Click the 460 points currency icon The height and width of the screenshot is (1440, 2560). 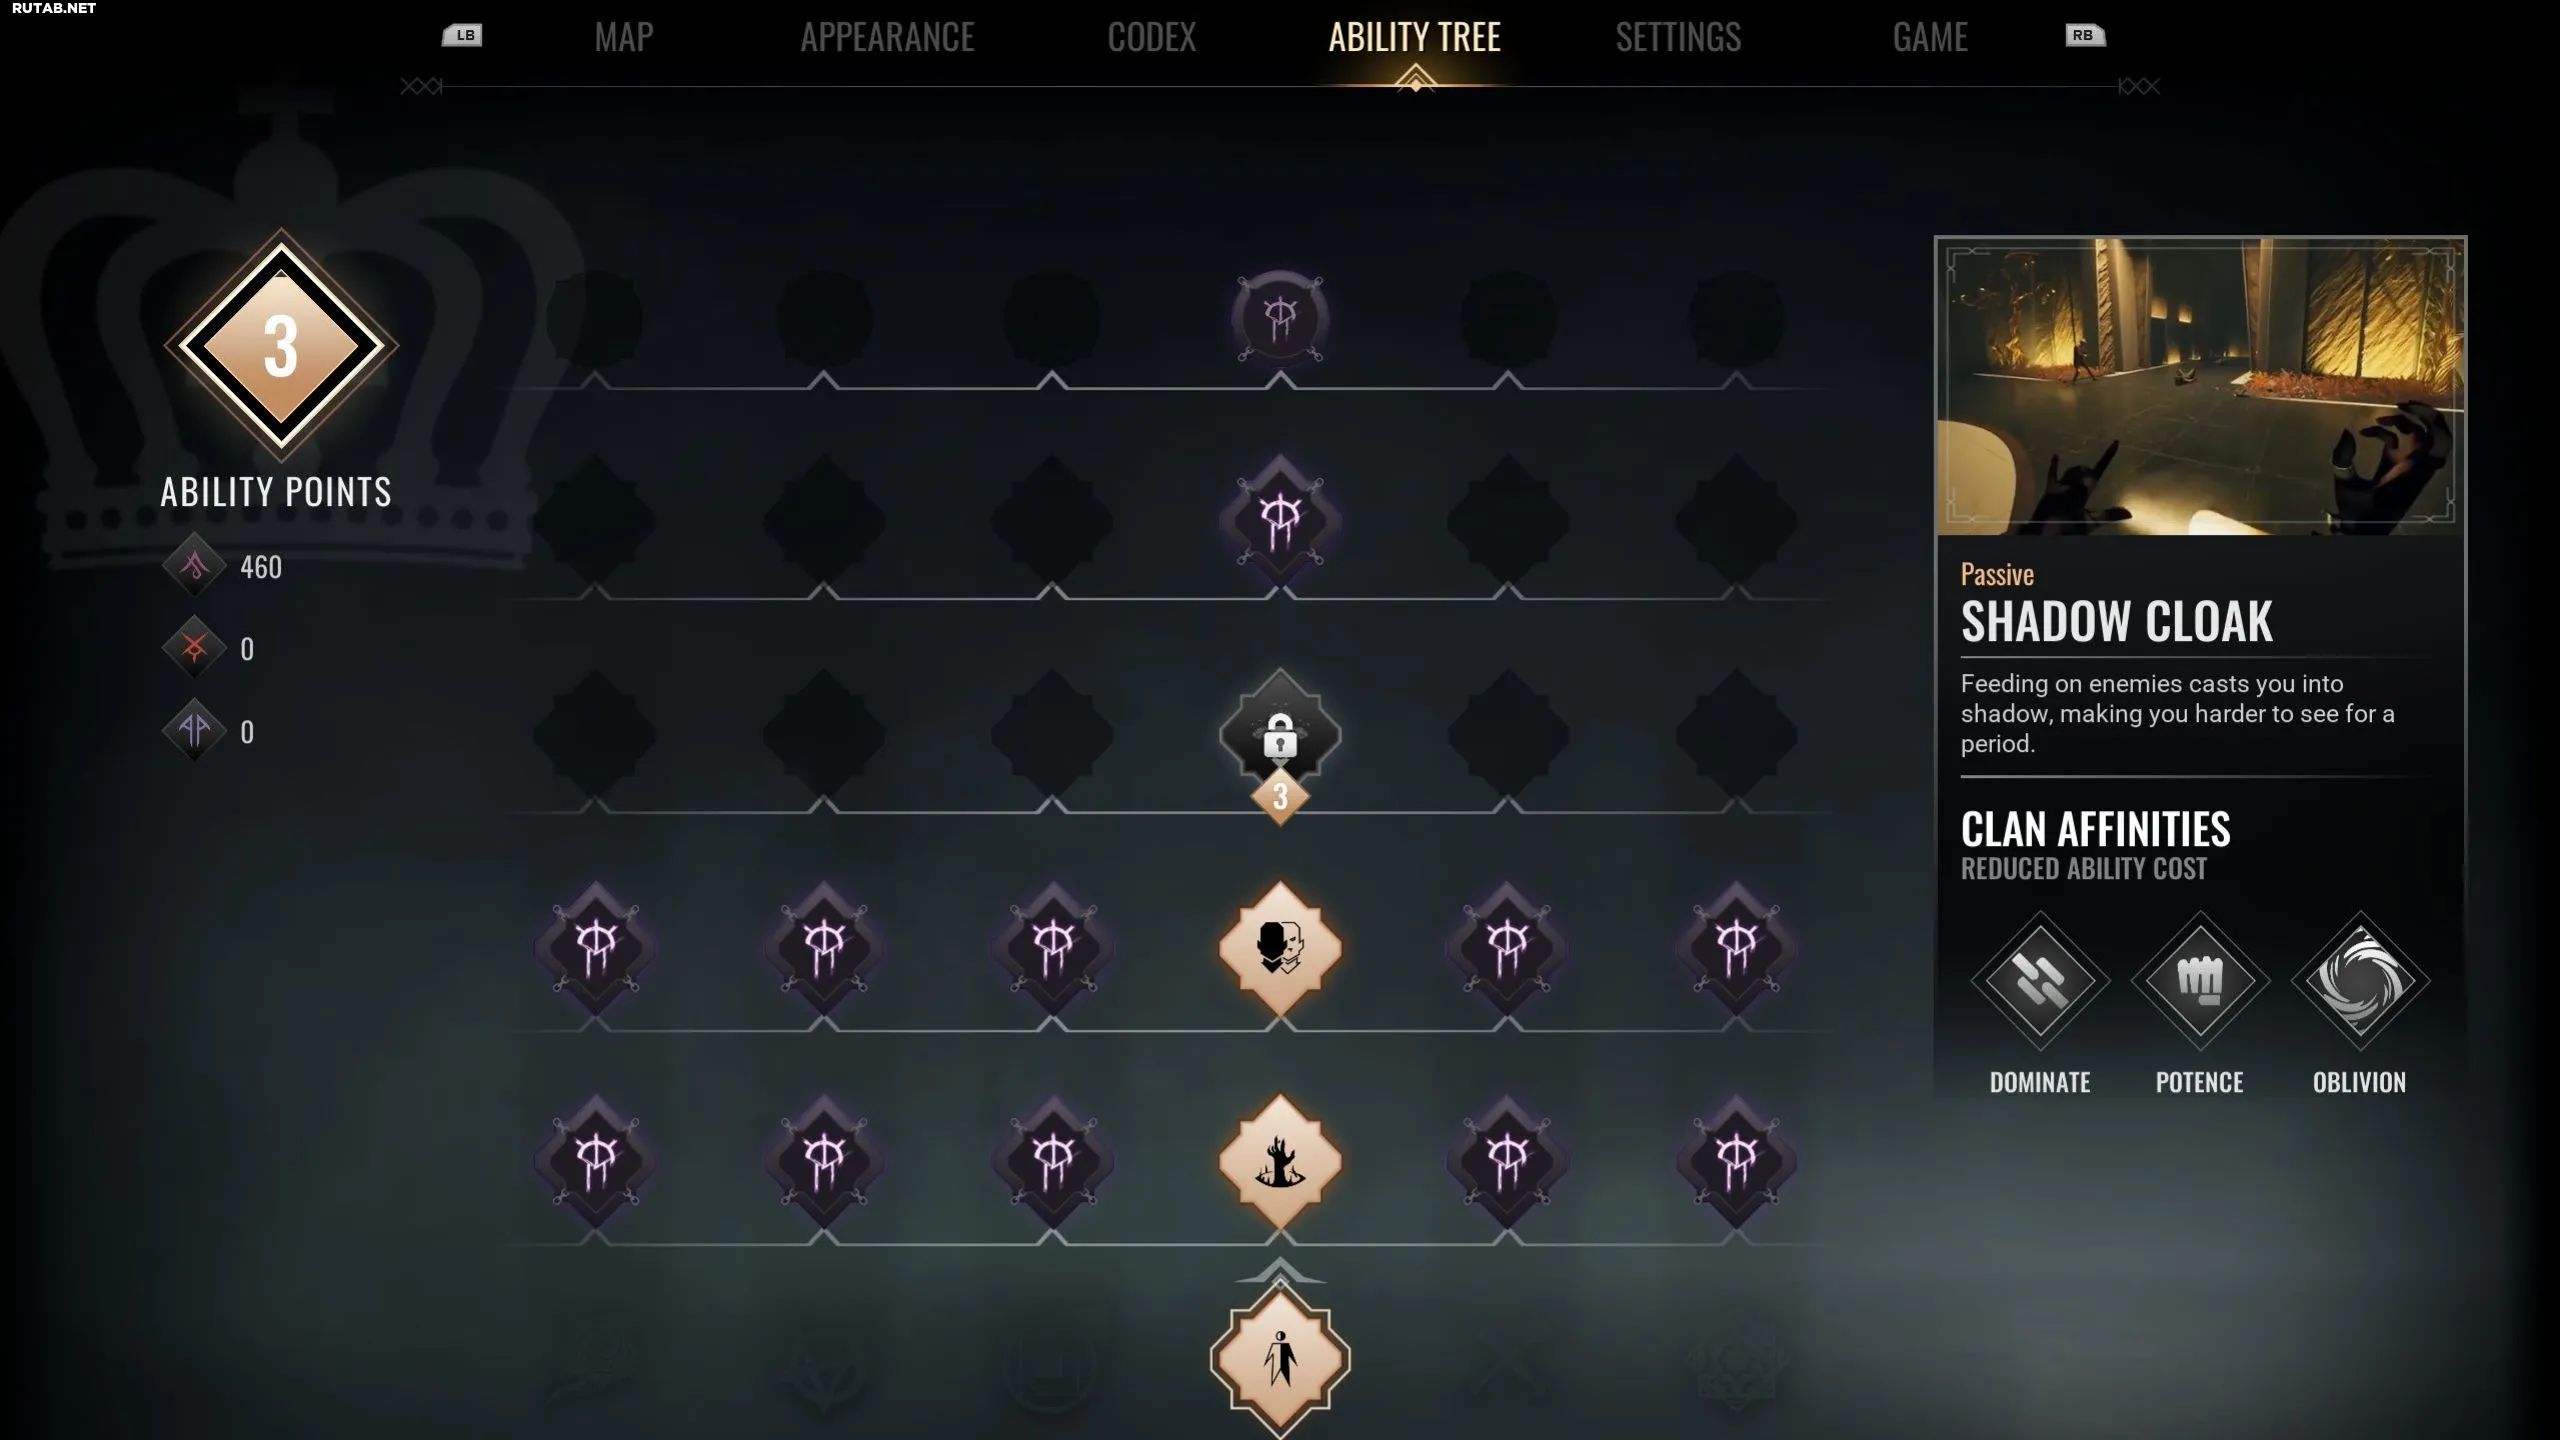point(195,567)
